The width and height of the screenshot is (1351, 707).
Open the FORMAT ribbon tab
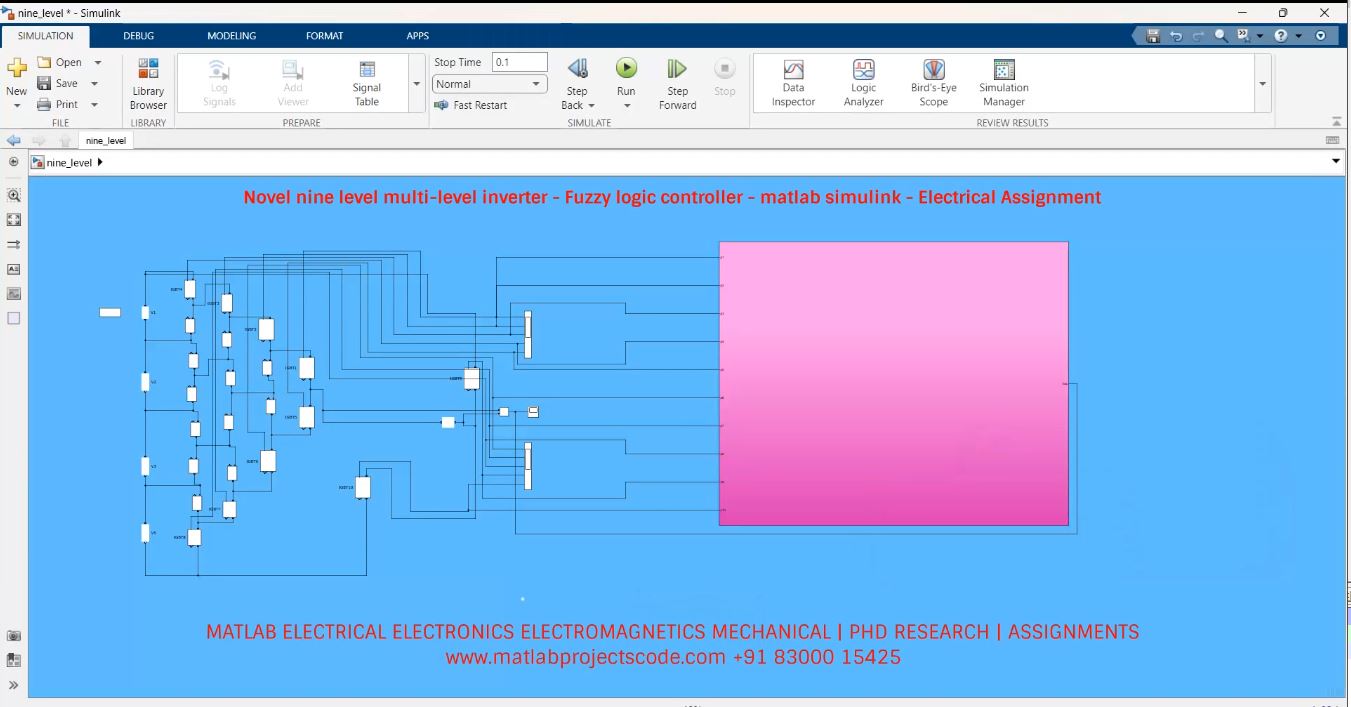[x=324, y=35]
